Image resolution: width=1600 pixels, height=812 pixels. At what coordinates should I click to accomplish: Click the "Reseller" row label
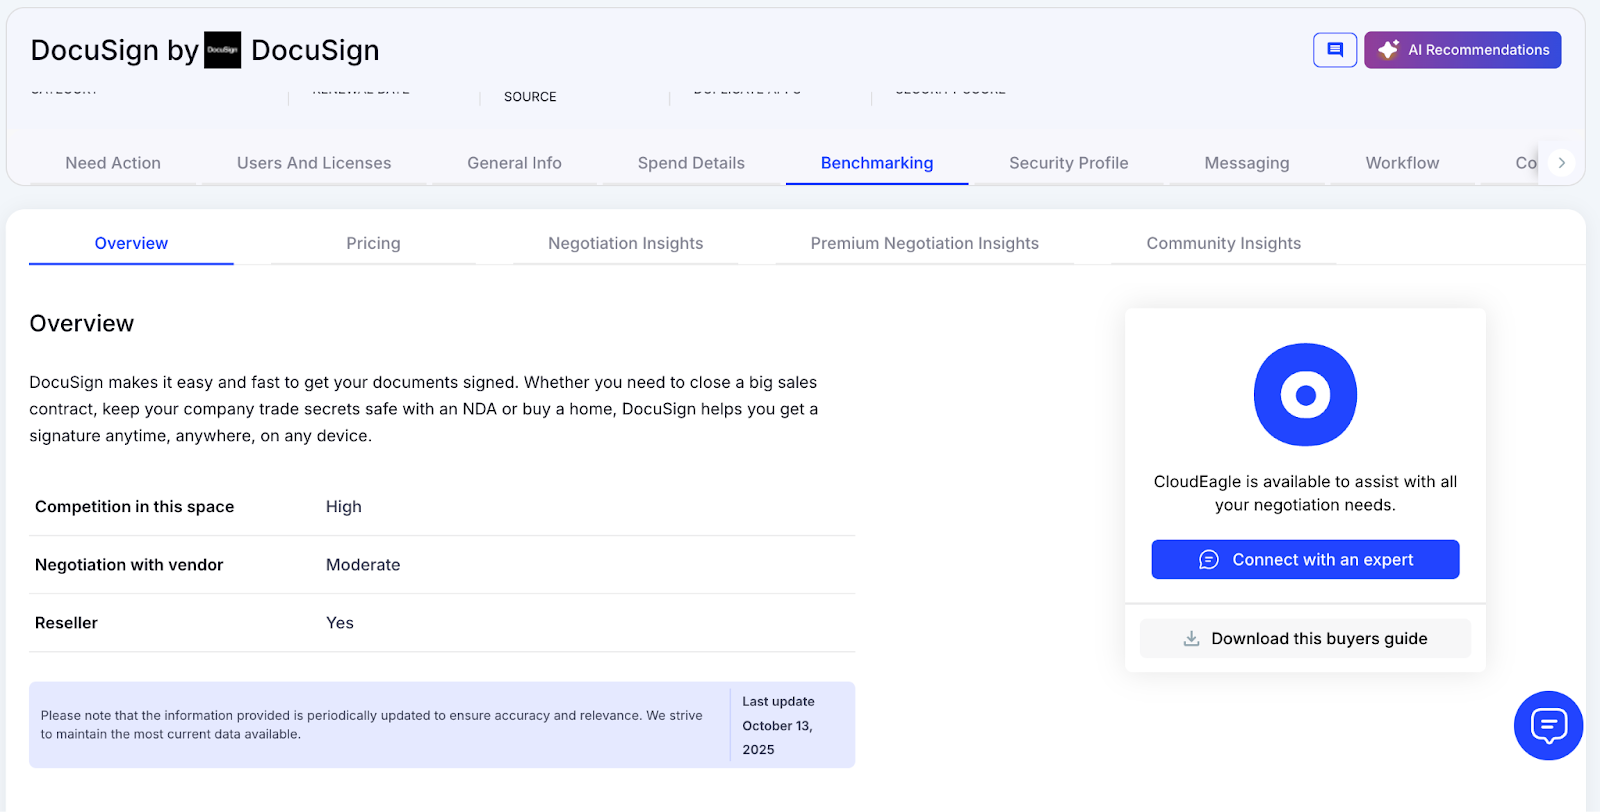[66, 623]
